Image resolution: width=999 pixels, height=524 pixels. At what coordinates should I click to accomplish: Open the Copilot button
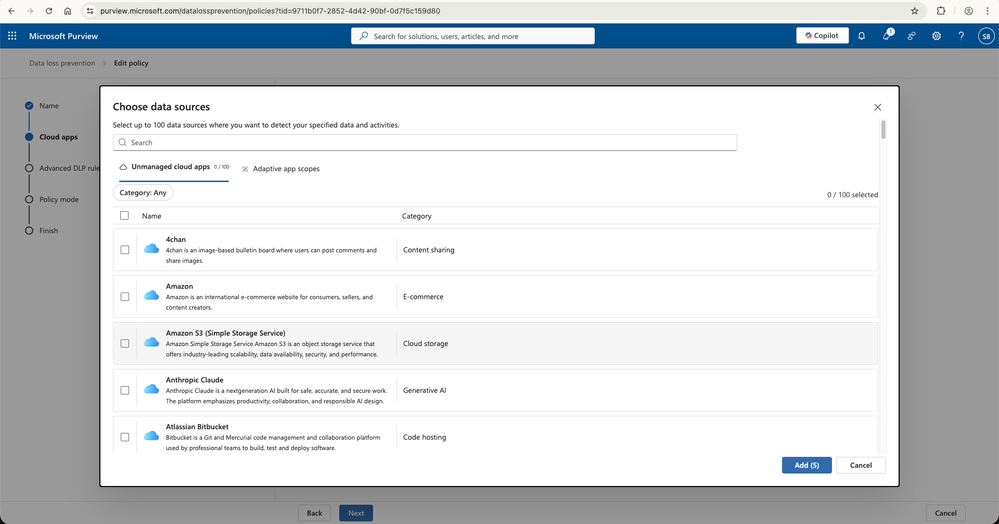[x=822, y=36]
